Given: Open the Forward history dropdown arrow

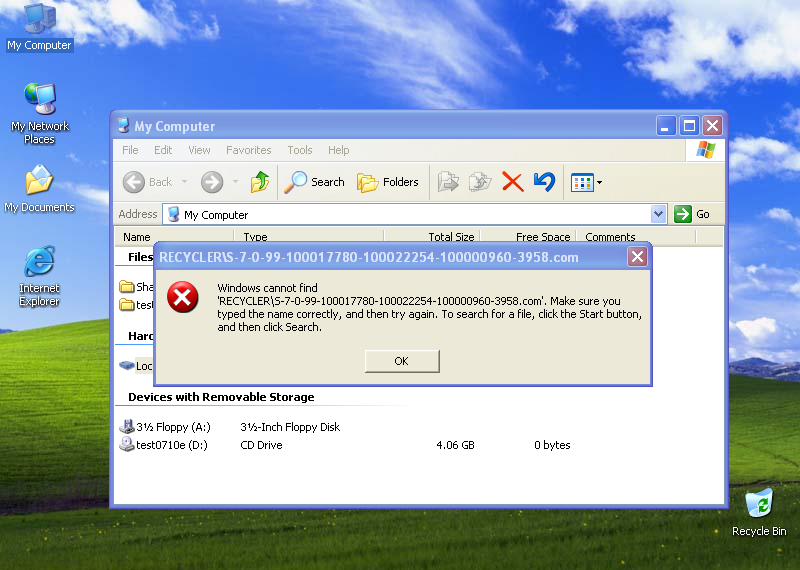Looking at the screenshot, I should pos(235,182).
